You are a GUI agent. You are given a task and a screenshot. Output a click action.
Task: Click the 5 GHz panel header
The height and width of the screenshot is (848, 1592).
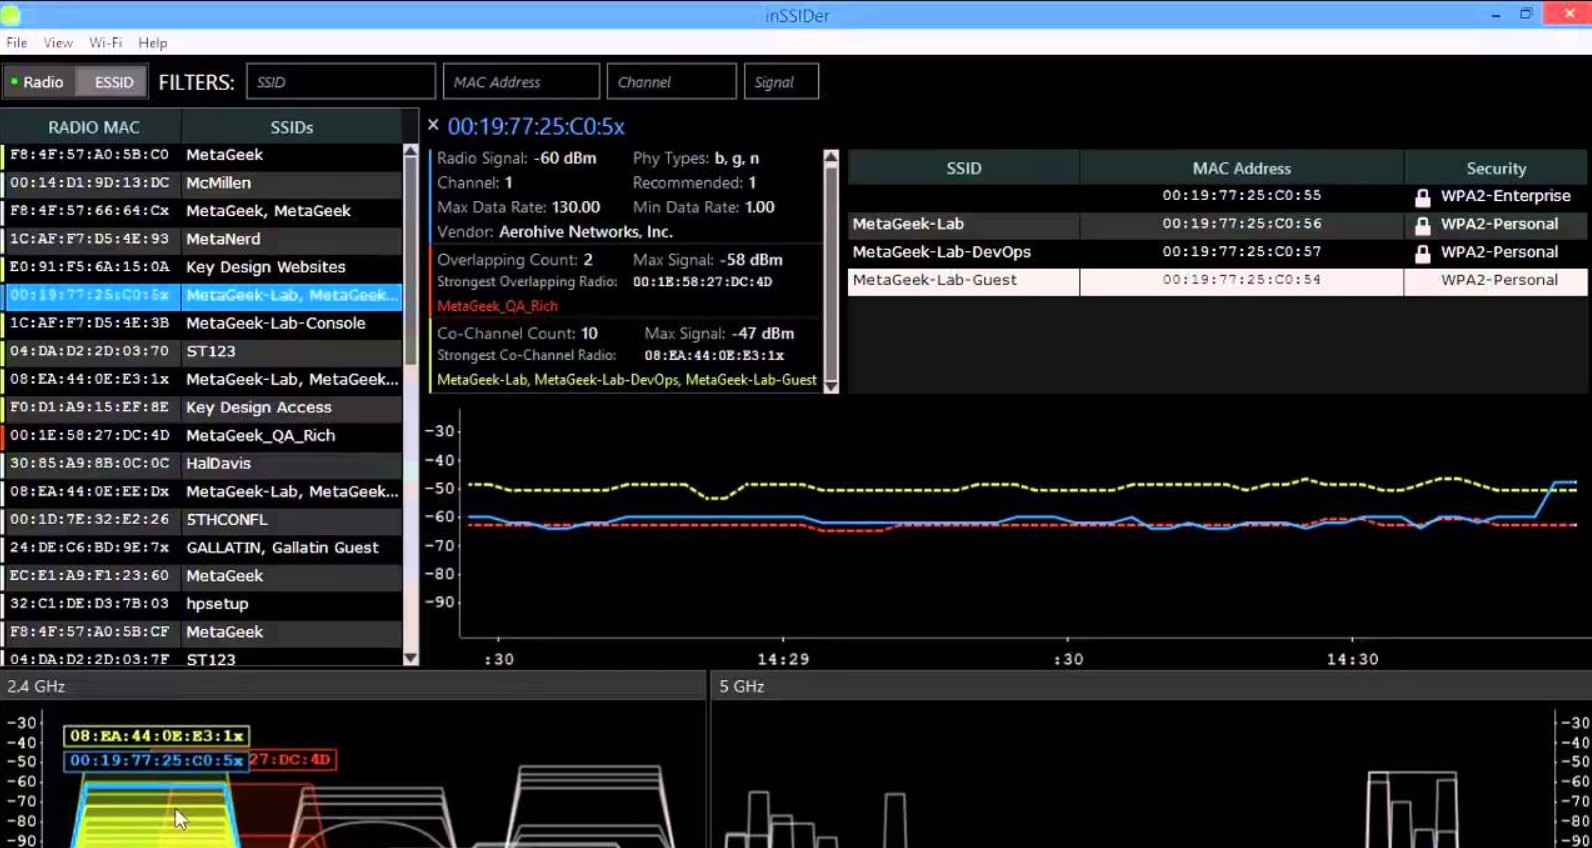pos(1151,686)
